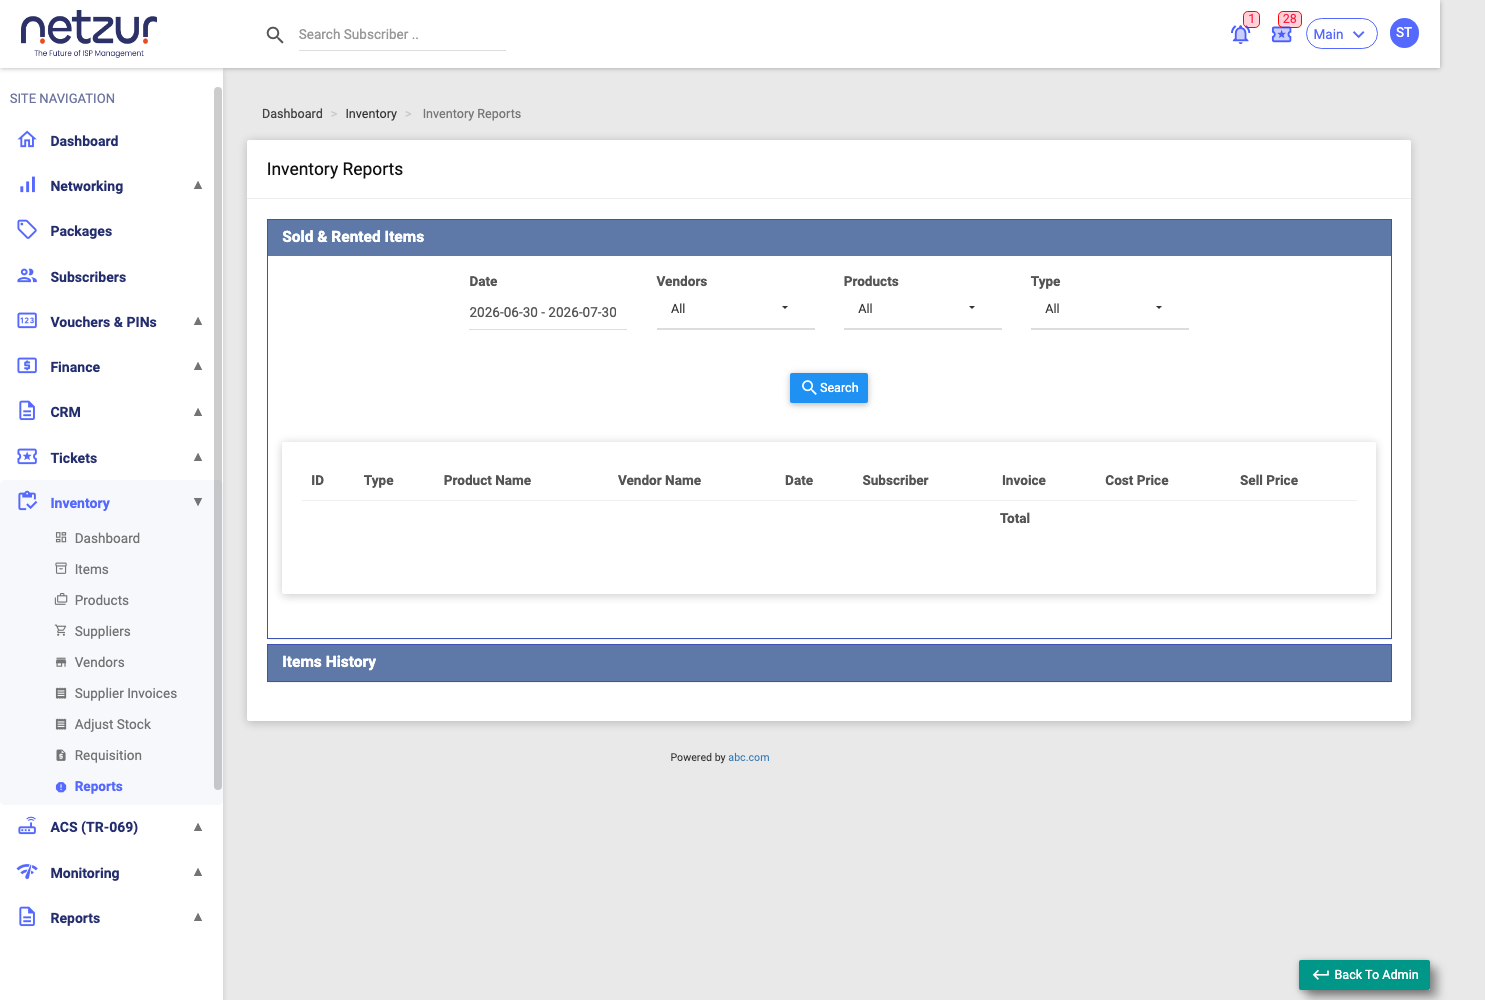
Task: Click the CRM document icon
Action: (x=27, y=411)
